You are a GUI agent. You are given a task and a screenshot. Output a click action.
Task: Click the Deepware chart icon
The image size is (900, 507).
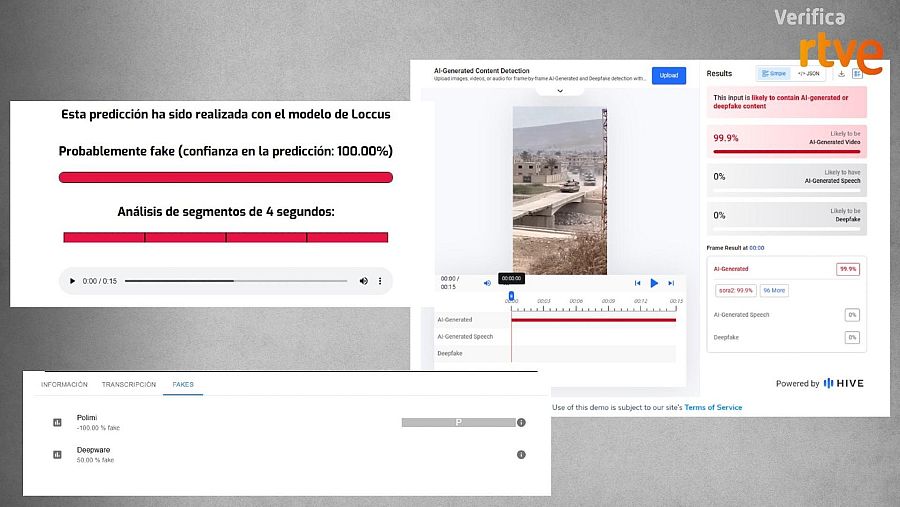[x=57, y=455]
